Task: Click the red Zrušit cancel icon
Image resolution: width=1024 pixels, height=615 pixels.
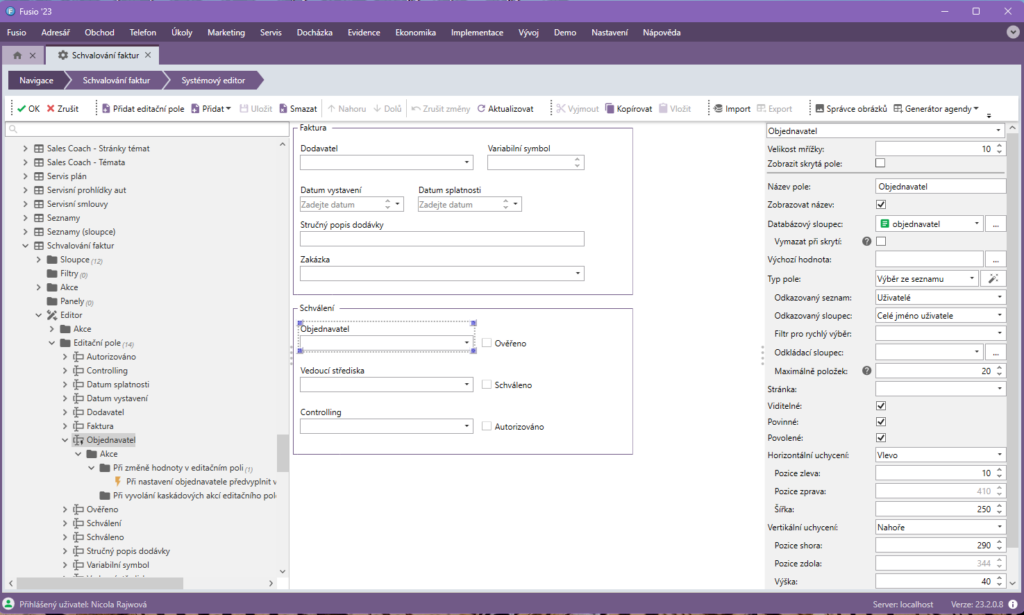Action: tap(51, 108)
